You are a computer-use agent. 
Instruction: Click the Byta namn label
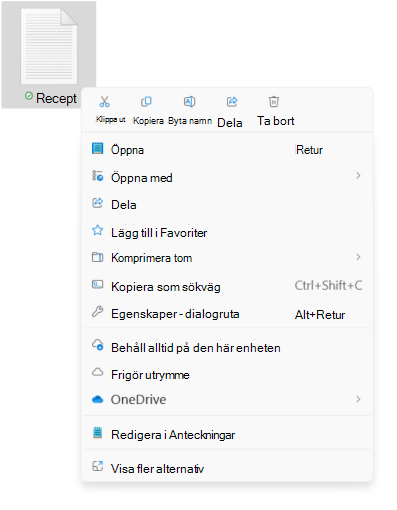click(x=190, y=121)
